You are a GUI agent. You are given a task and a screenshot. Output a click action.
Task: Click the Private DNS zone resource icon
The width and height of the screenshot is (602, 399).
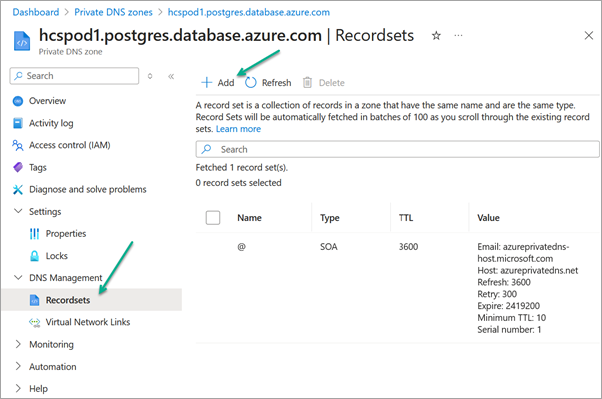[x=22, y=41]
